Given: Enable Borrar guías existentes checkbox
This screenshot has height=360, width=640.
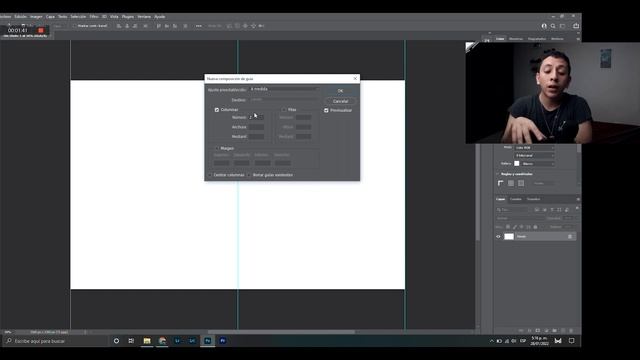Looking at the screenshot, I should [x=249, y=175].
